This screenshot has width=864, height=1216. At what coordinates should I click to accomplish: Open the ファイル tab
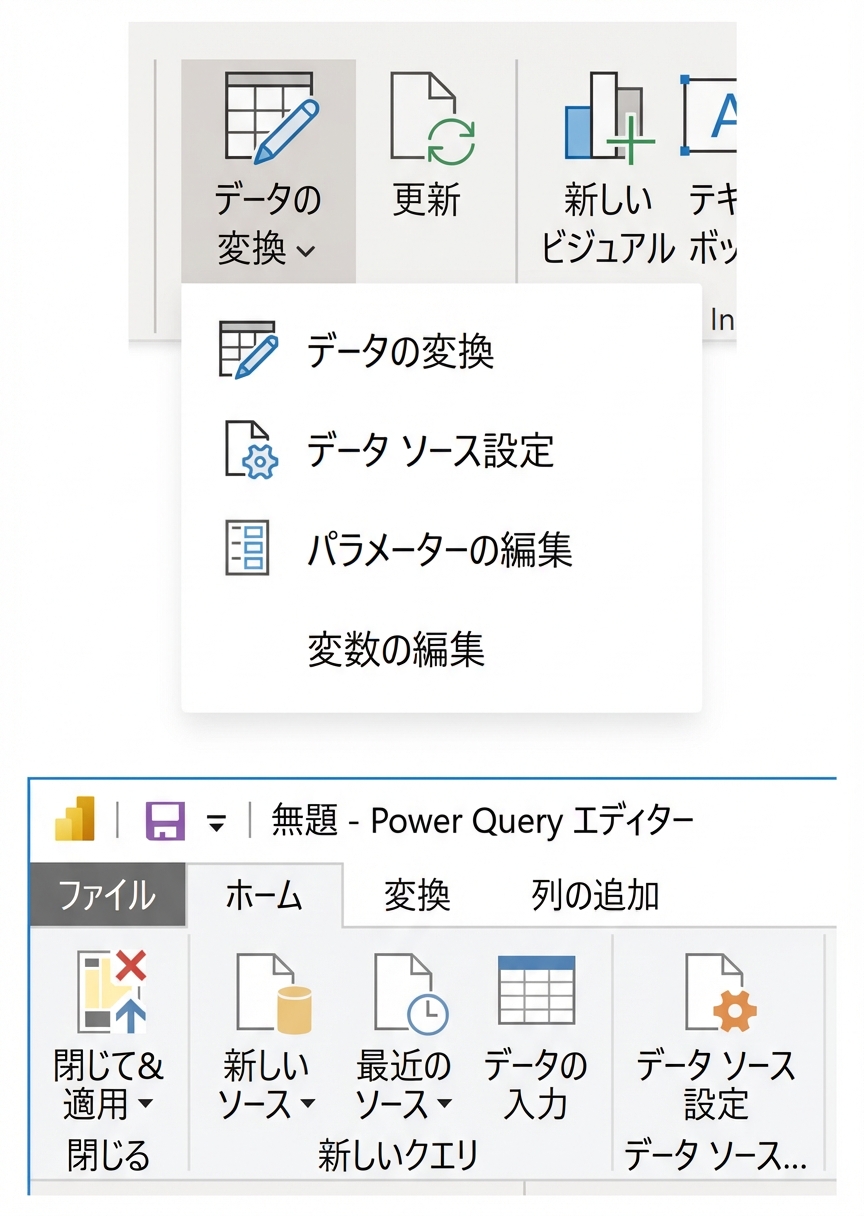tap(107, 894)
